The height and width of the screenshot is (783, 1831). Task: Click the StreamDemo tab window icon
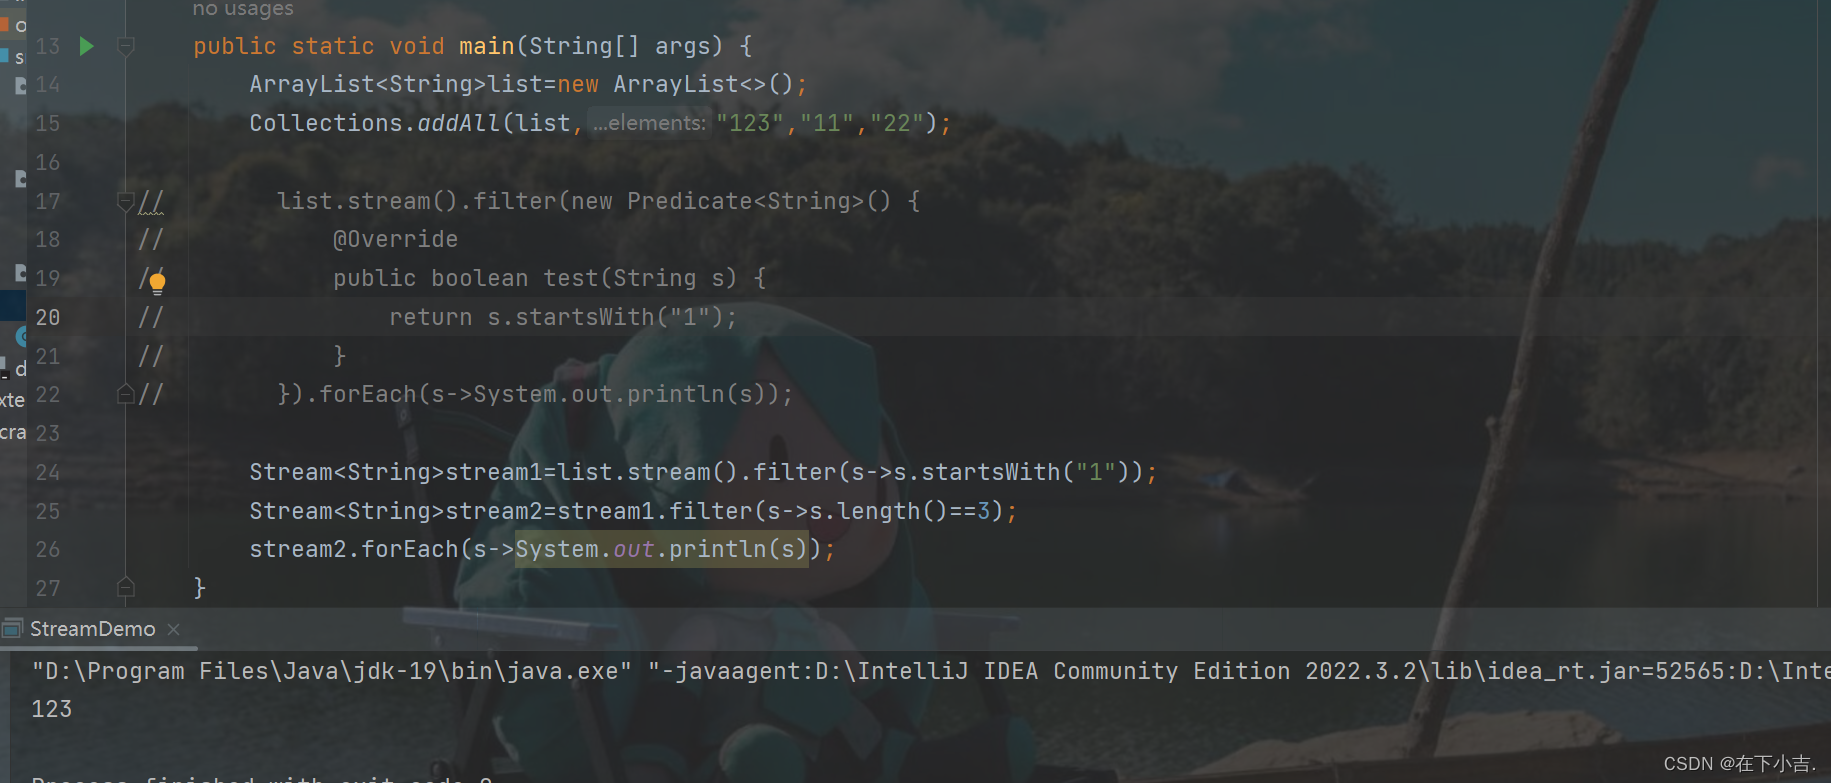(x=13, y=628)
